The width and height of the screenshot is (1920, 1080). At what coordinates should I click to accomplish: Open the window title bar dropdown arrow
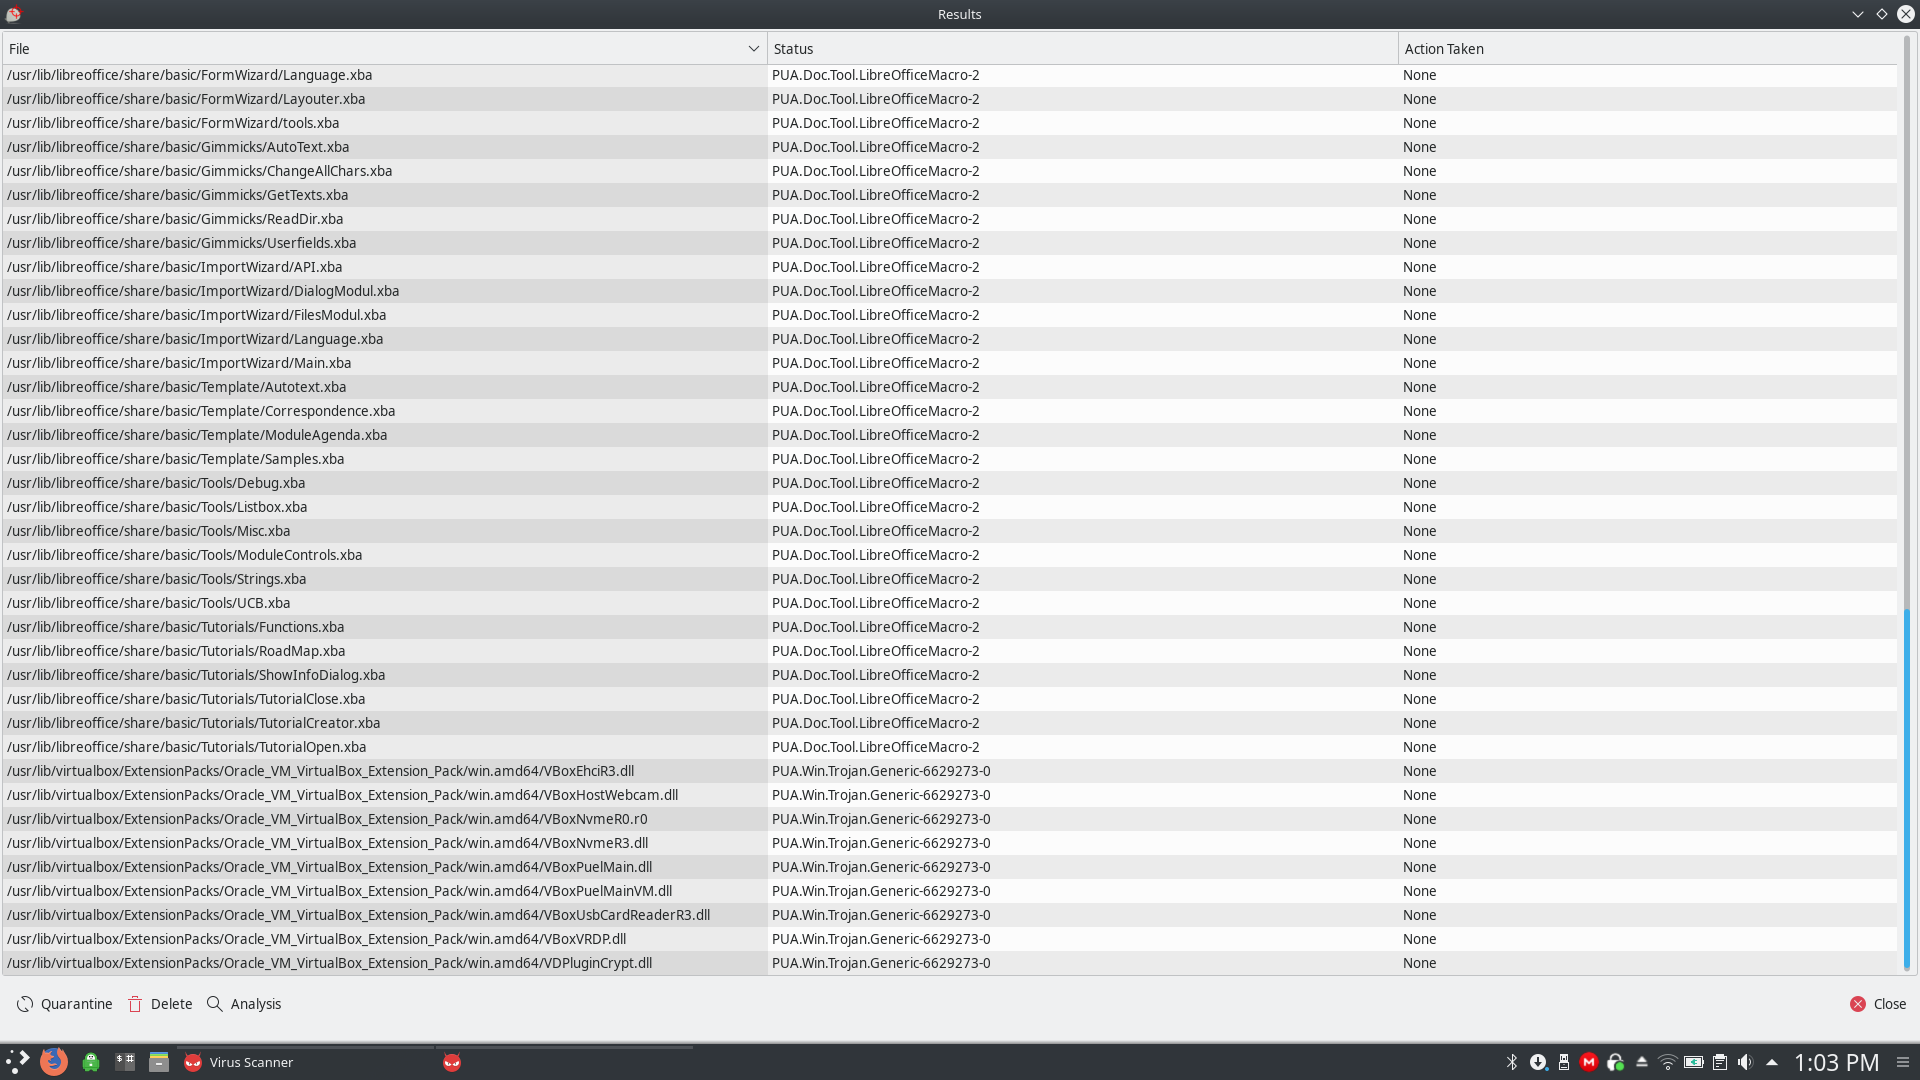coord(1857,14)
